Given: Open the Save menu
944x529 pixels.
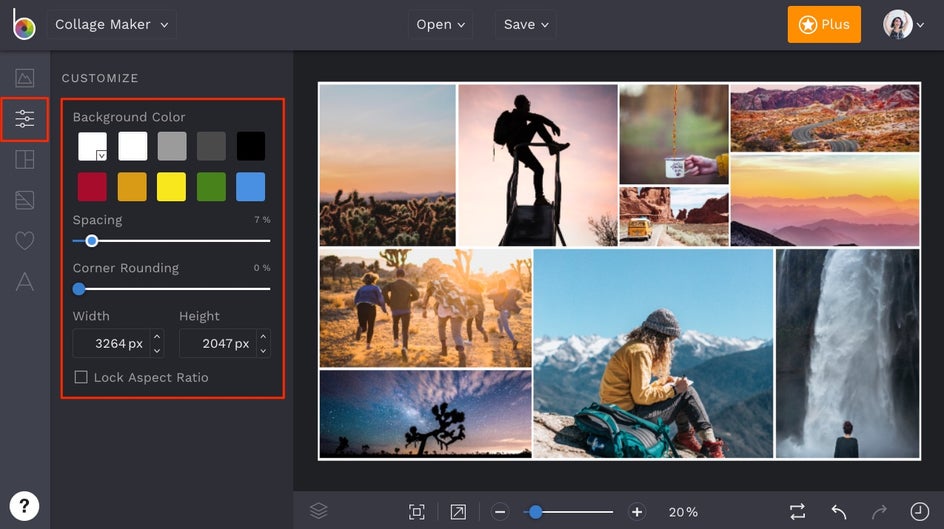Looking at the screenshot, I should [525, 24].
